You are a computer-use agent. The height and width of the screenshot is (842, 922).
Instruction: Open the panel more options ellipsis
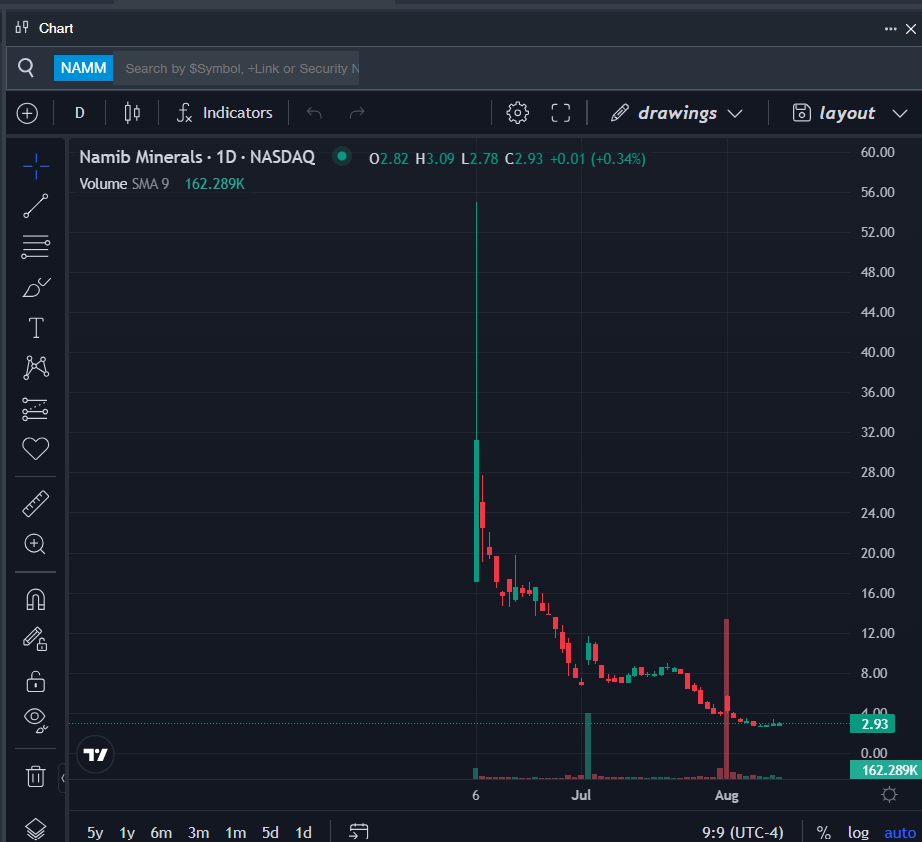click(891, 29)
